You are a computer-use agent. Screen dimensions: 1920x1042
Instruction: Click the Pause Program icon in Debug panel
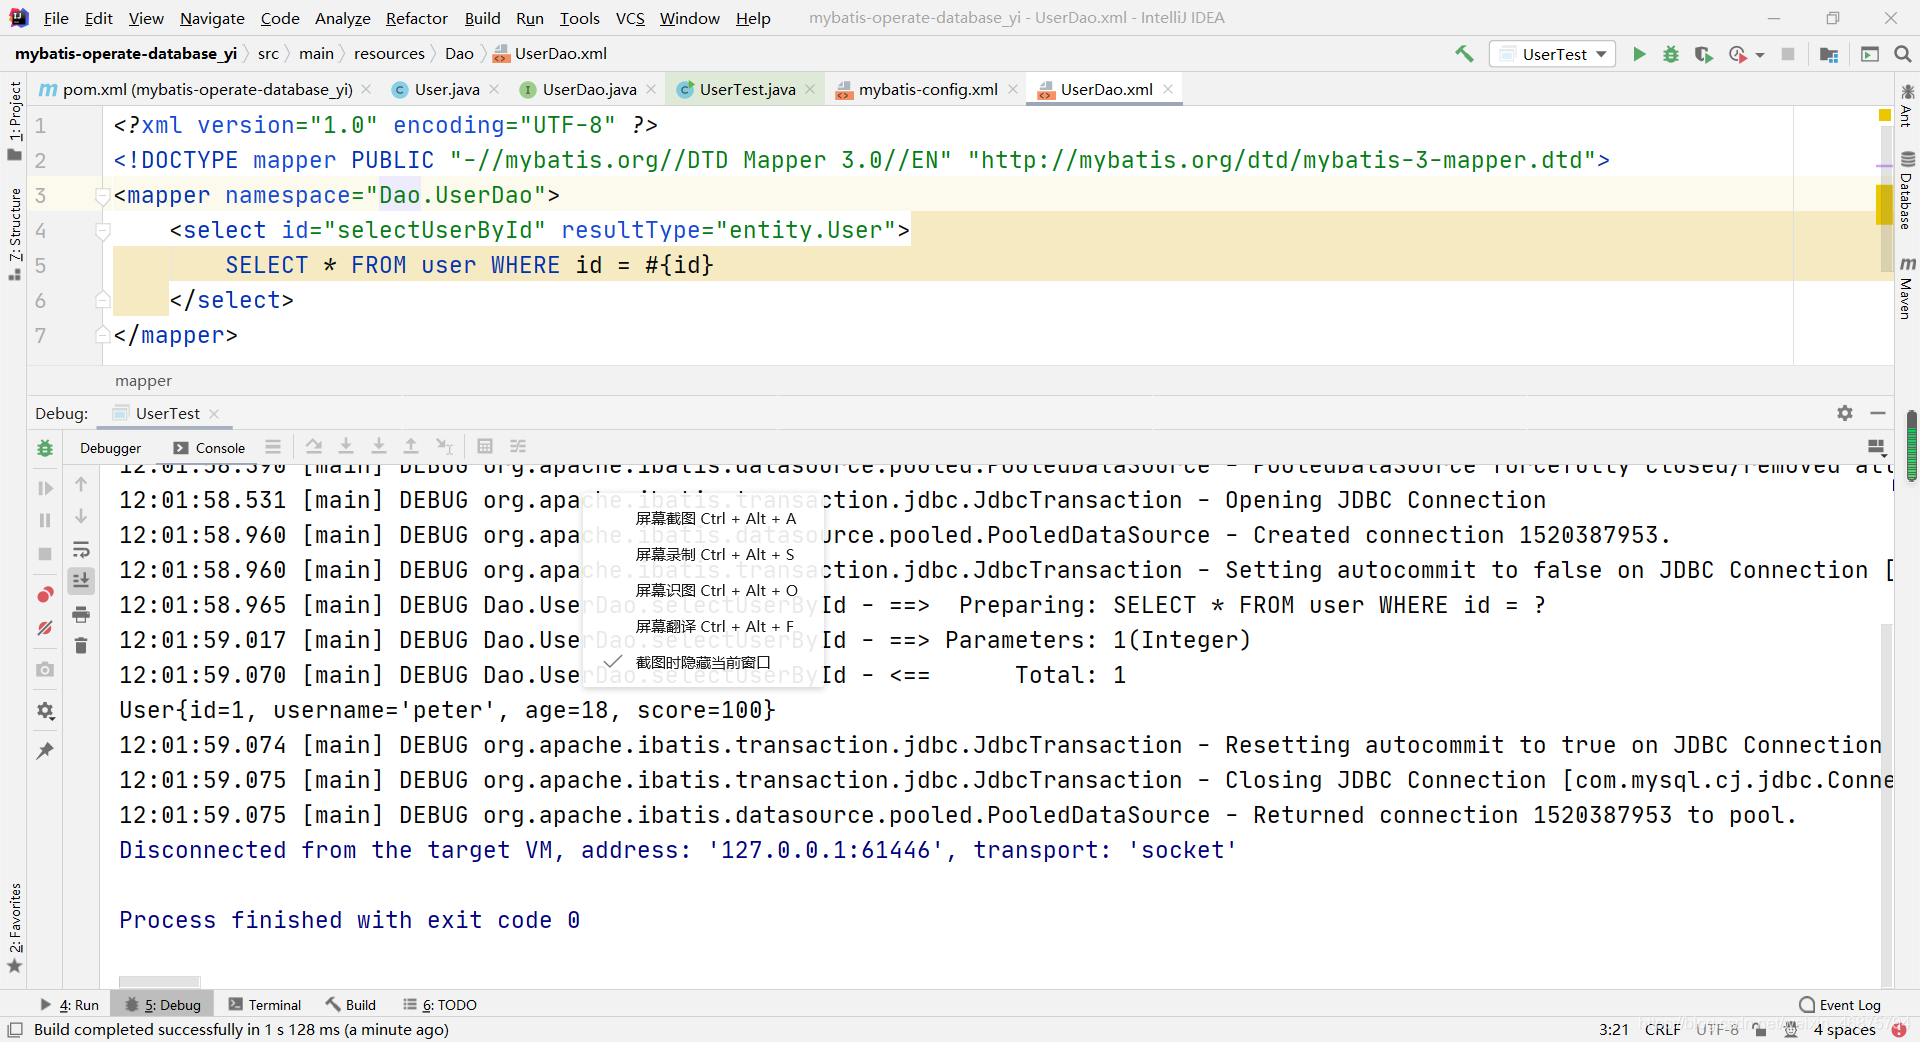45,520
